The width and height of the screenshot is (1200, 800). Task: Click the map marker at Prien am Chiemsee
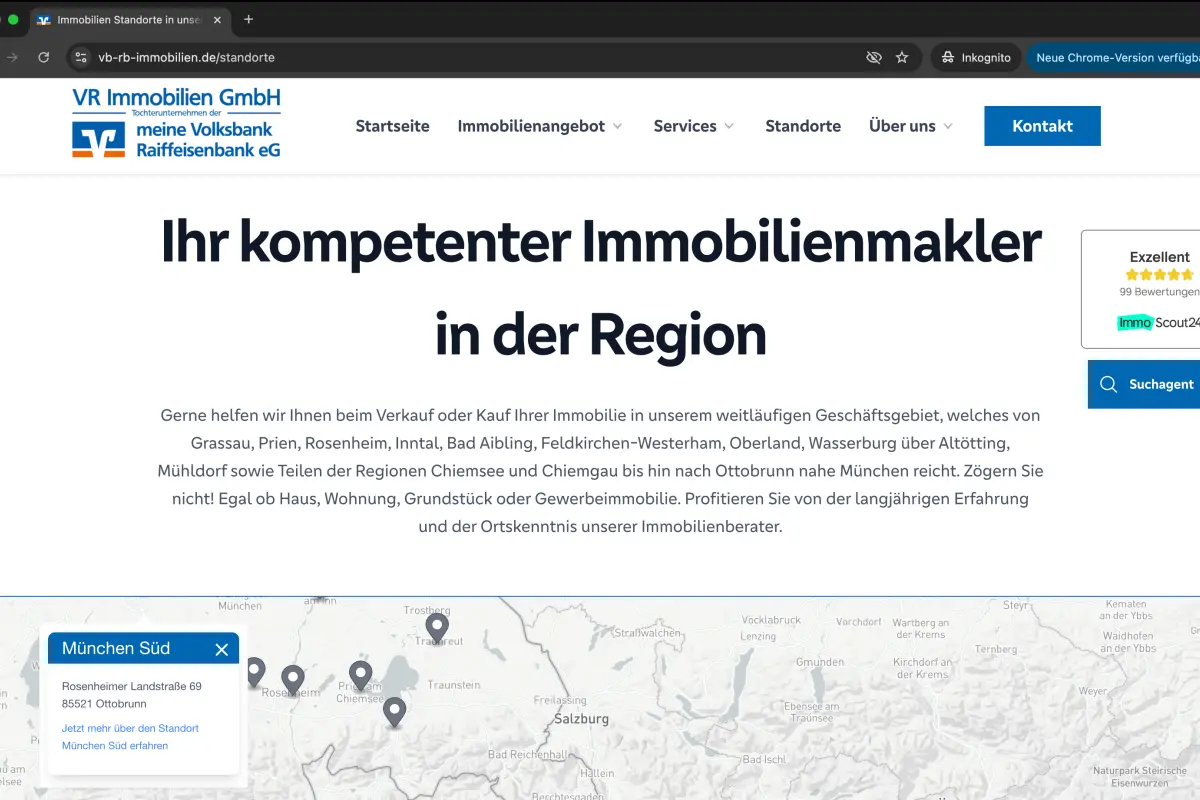click(x=360, y=676)
